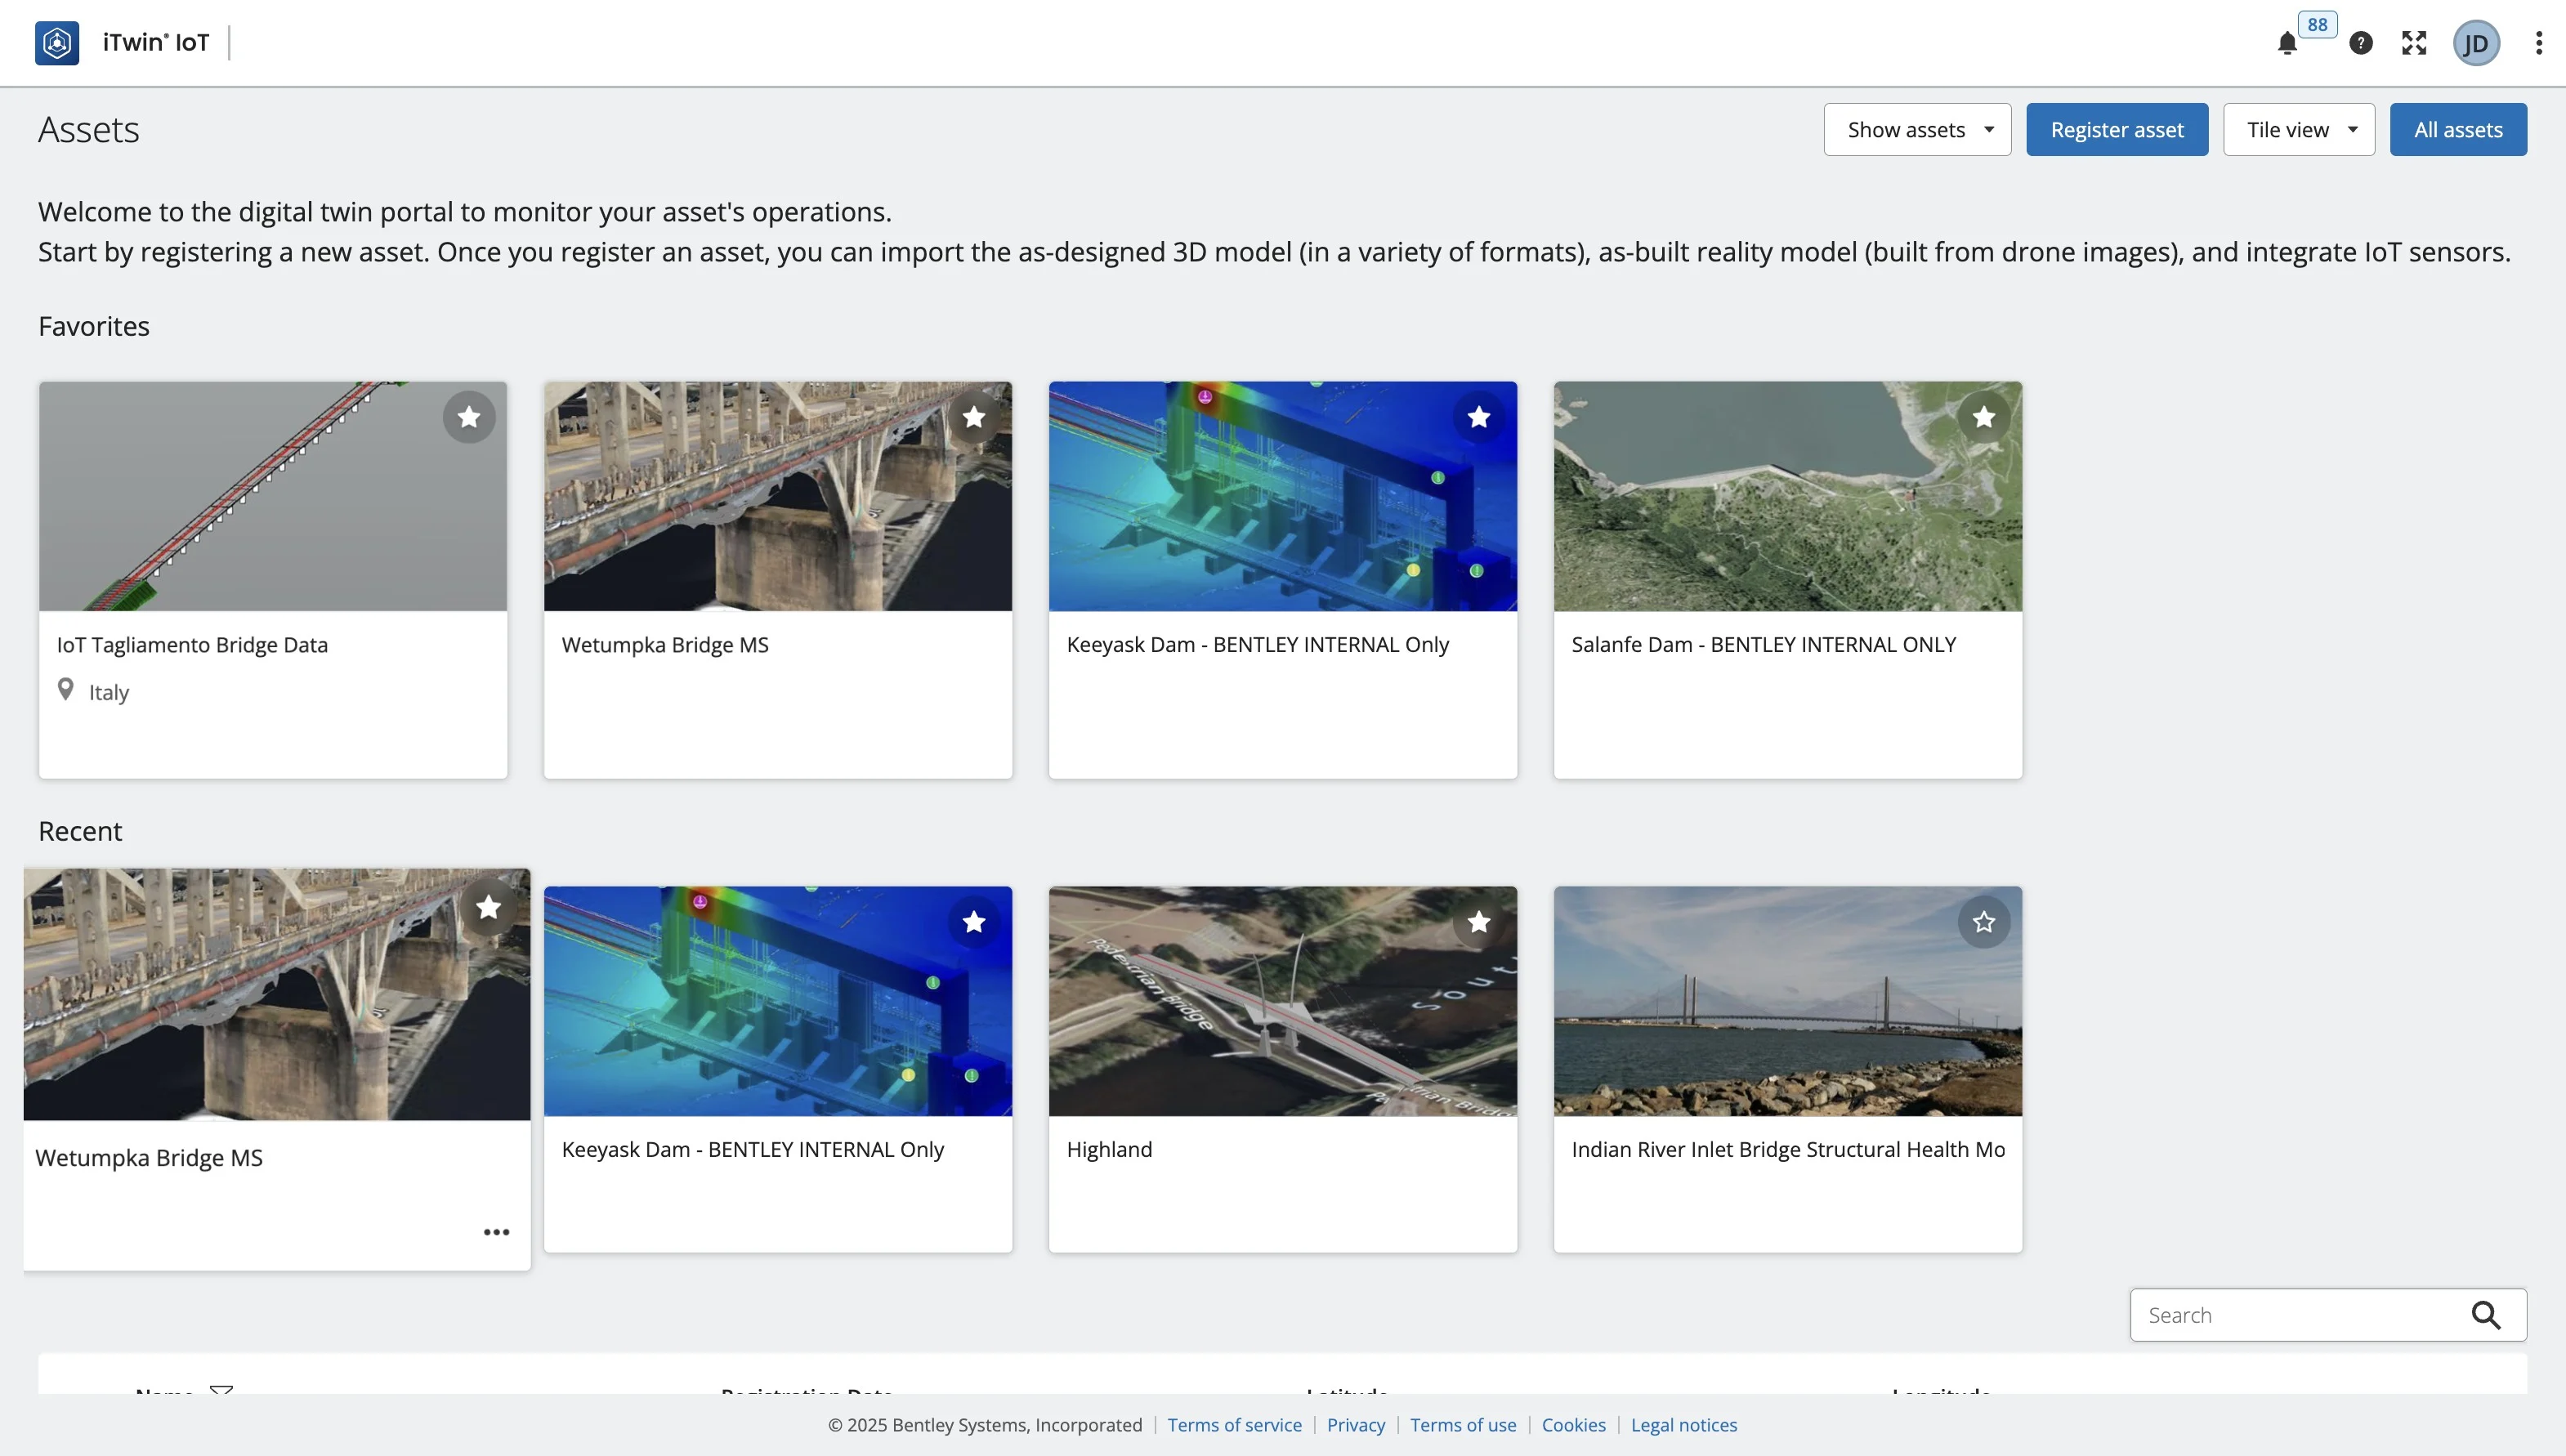Click the iTwin IoT logo icon

click(x=57, y=43)
